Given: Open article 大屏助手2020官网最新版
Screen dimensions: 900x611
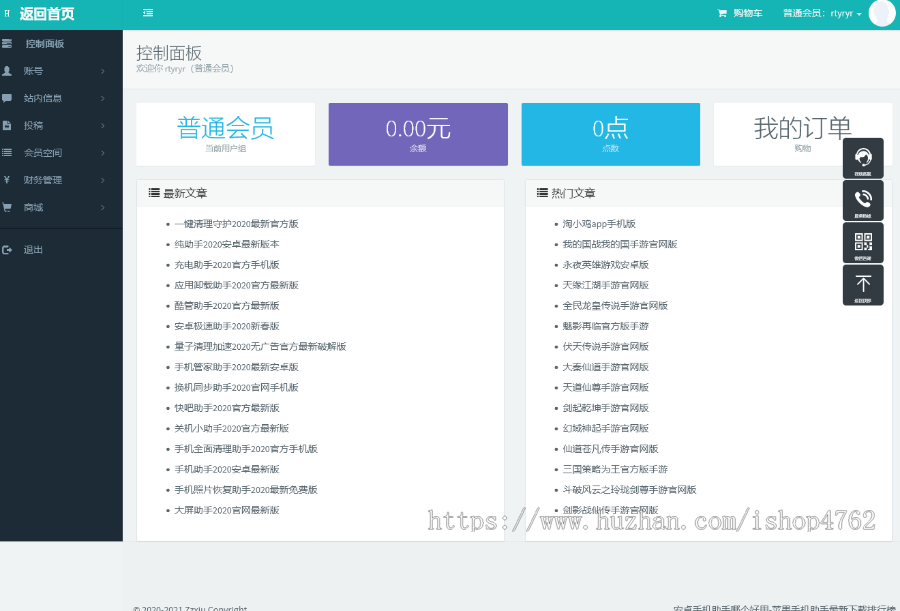Looking at the screenshot, I should (x=227, y=510).
